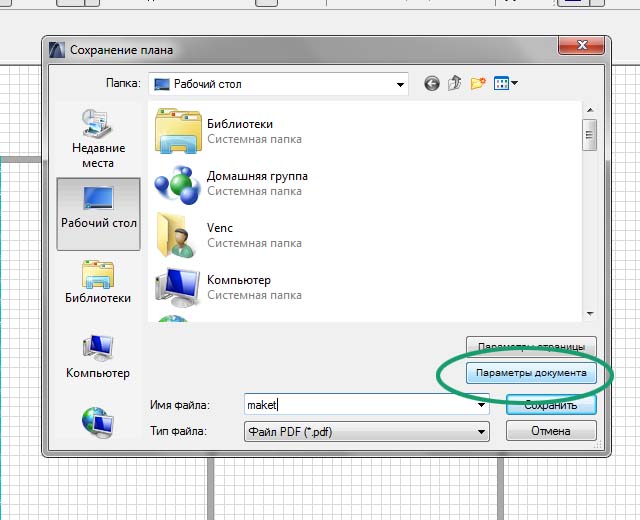Viewport: 640px width, 520px height.
Task: Click the Параметры документа button
Action: tap(531, 373)
